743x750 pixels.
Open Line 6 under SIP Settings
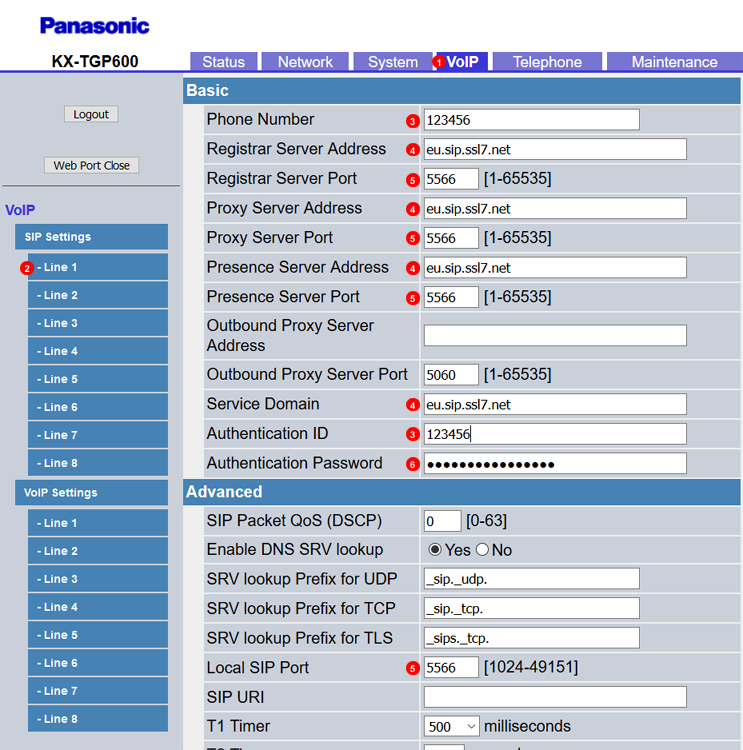point(98,407)
